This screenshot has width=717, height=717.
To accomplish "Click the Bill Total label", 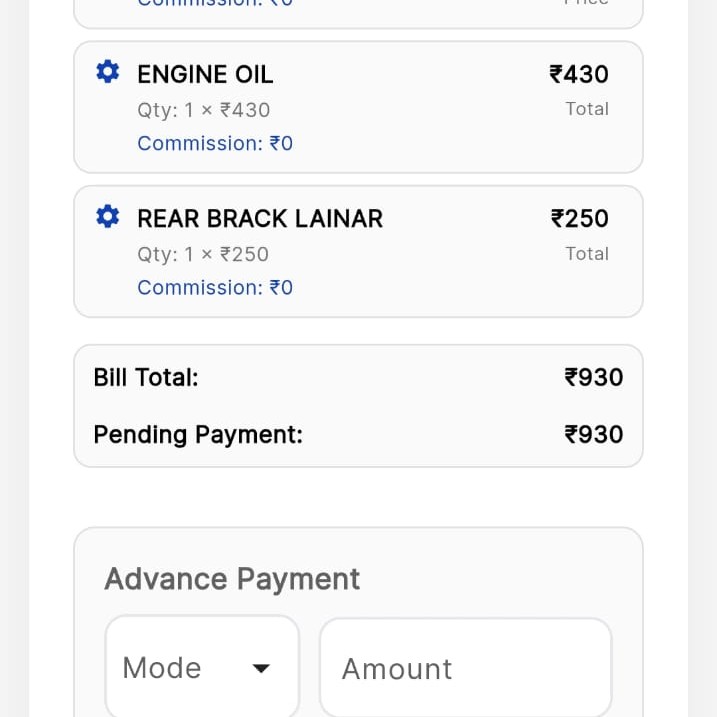I will point(146,377).
